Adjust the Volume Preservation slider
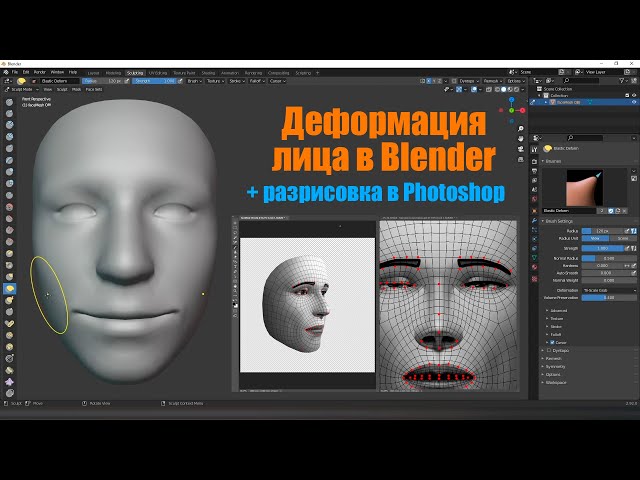Screen dimensions: 640x480 609,298
